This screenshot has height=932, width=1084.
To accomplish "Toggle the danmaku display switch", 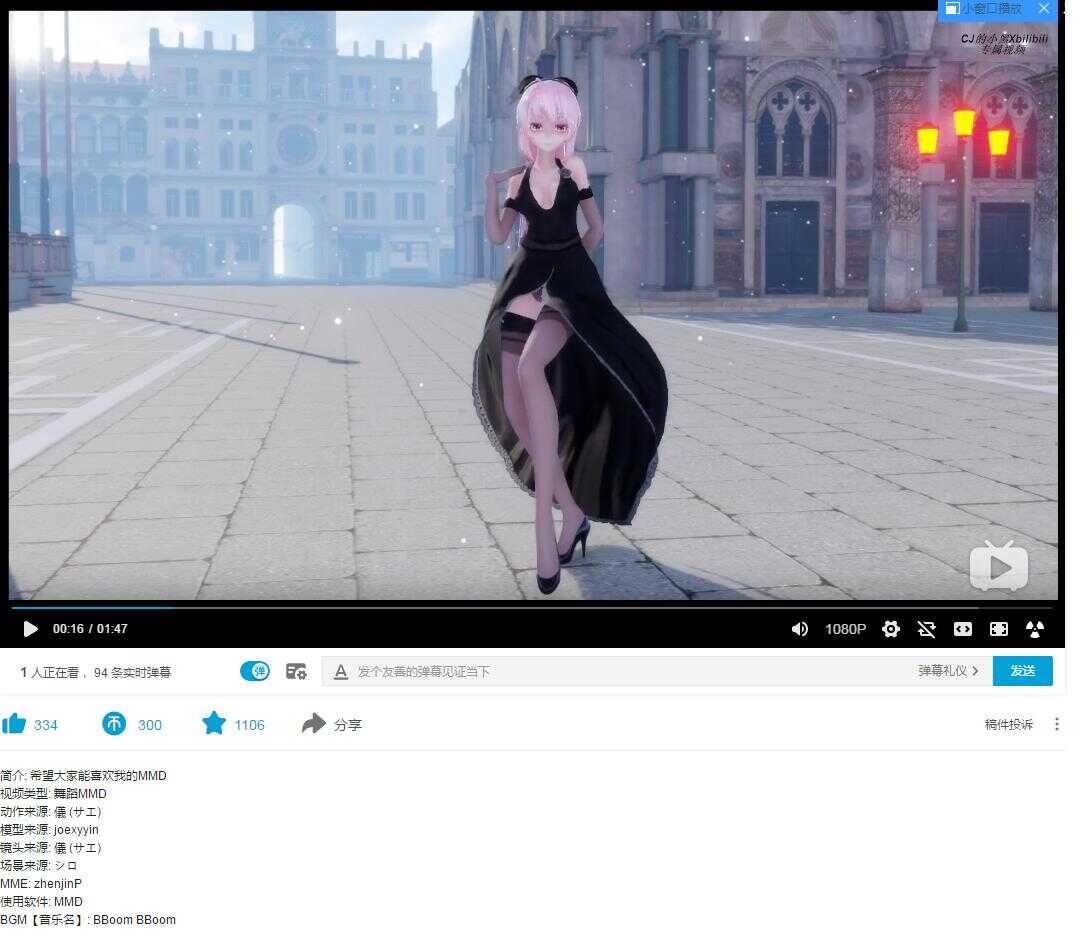I will click(x=255, y=671).
